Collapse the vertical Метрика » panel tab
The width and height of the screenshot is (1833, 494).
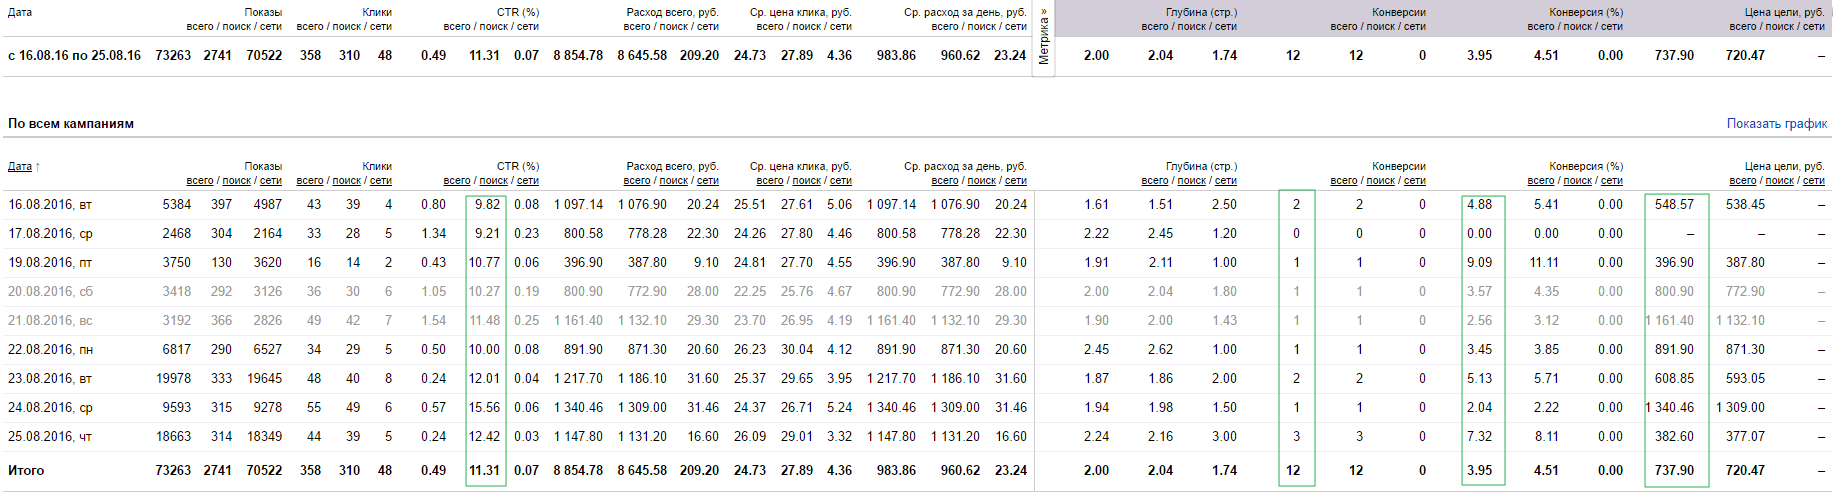pos(1044,38)
